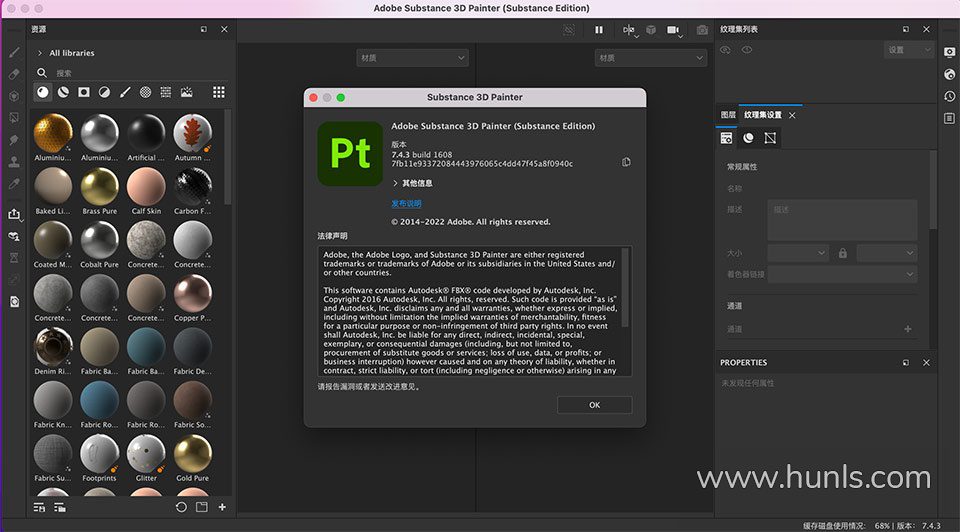
Task: Toggle the hidden-geometry icon in top toolbar
Action: point(569,29)
